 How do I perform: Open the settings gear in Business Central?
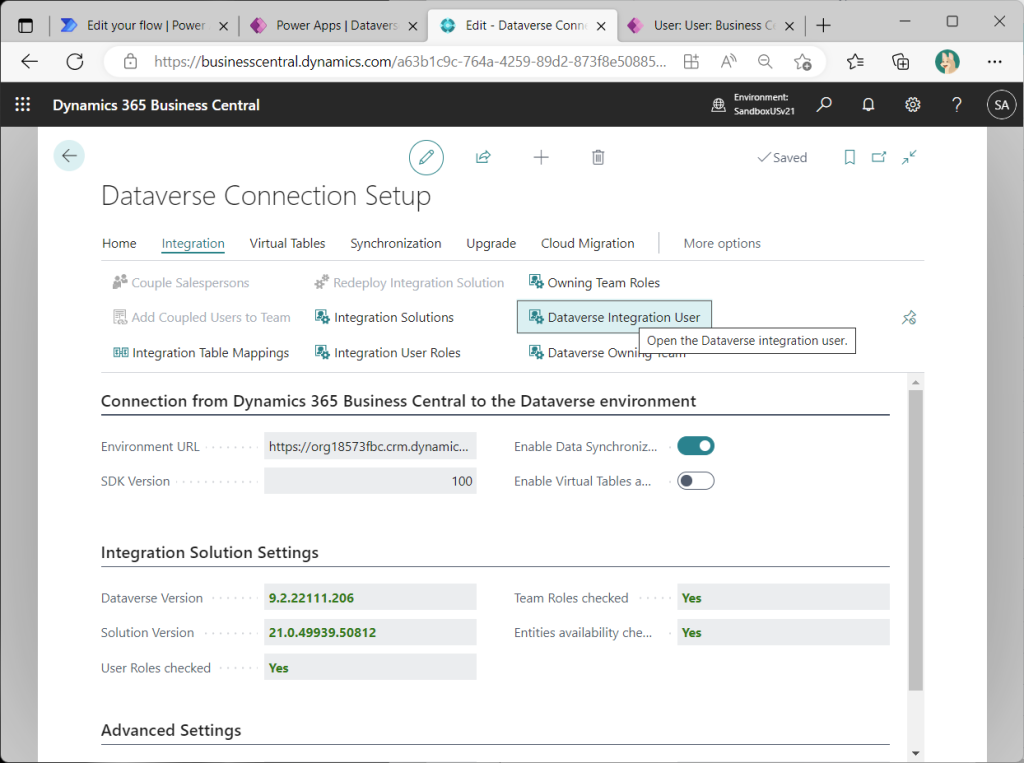pos(912,105)
